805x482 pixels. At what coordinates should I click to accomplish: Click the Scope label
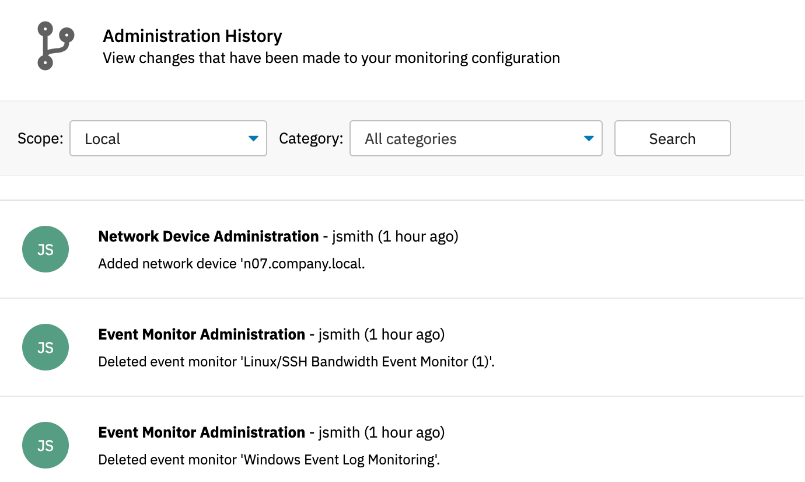pyautogui.click(x=40, y=139)
